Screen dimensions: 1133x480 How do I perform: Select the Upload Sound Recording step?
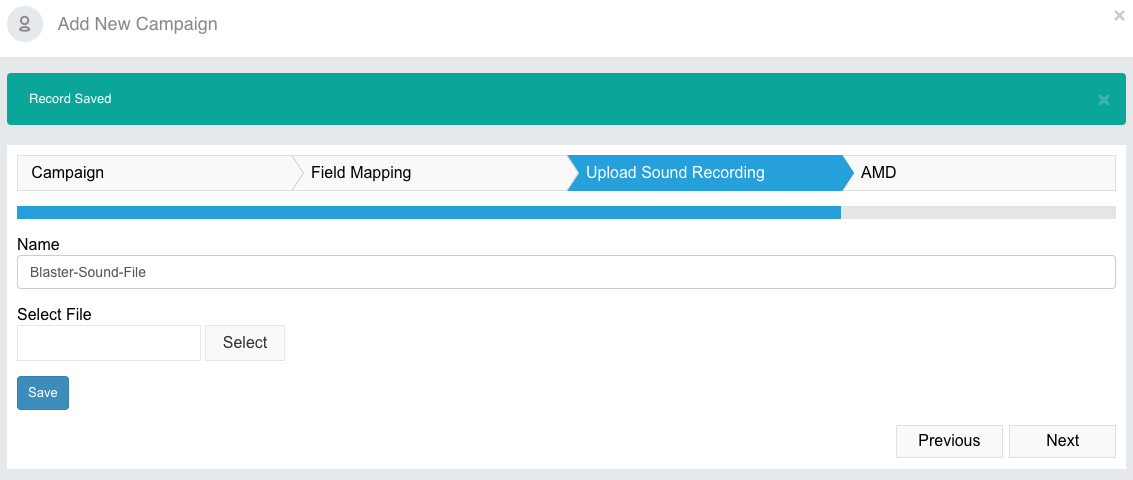pyautogui.click(x=705, y=173)
